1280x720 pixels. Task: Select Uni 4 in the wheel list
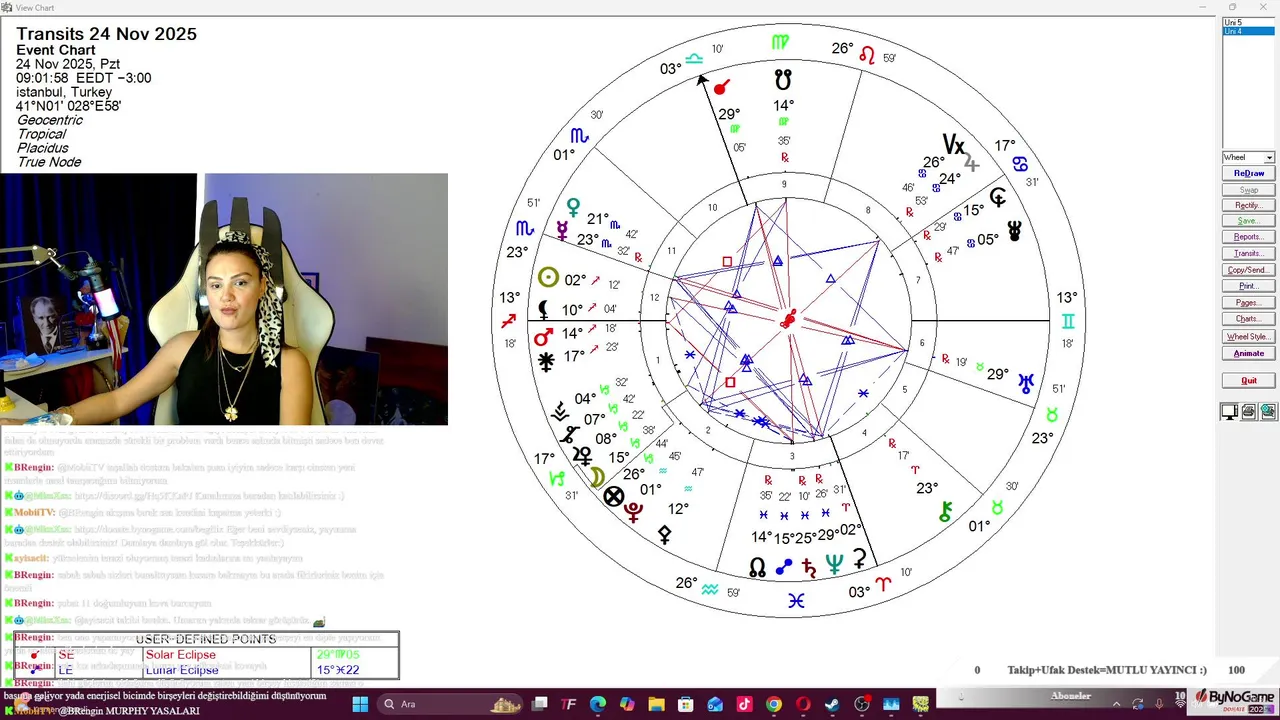(x=1248, y=31)
